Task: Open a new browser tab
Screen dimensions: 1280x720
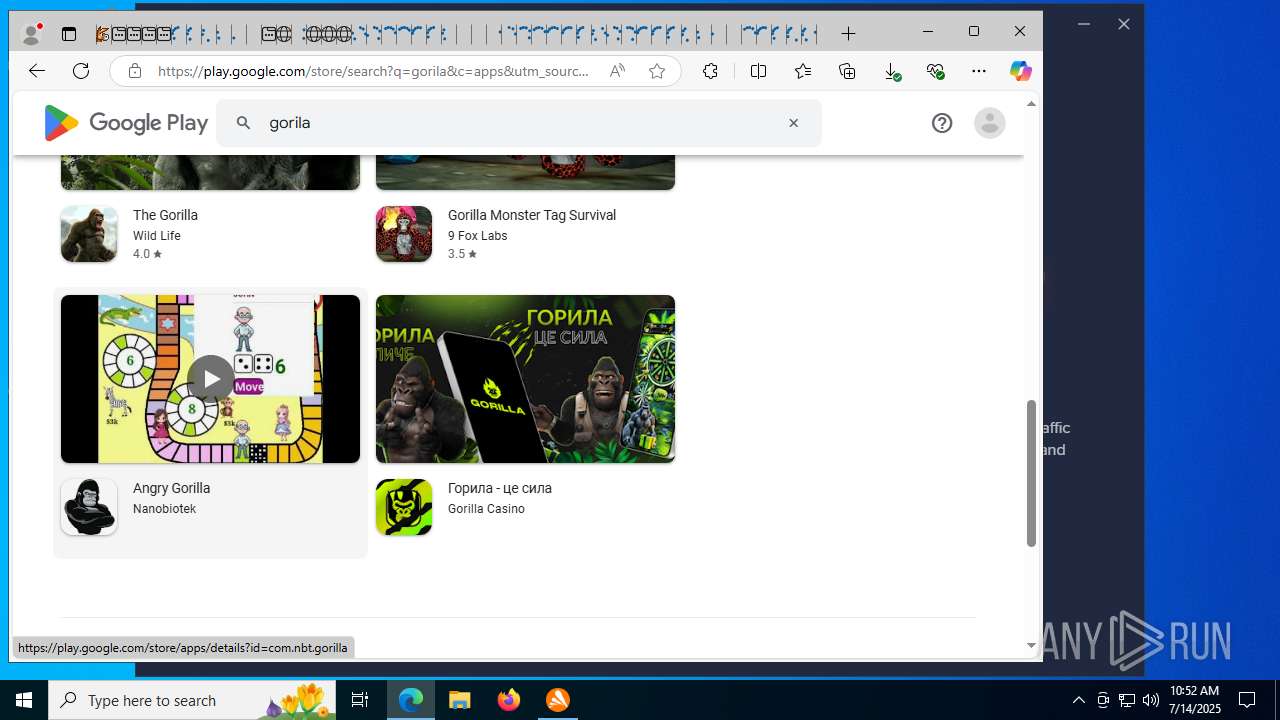Action: [x=848, y=34]
